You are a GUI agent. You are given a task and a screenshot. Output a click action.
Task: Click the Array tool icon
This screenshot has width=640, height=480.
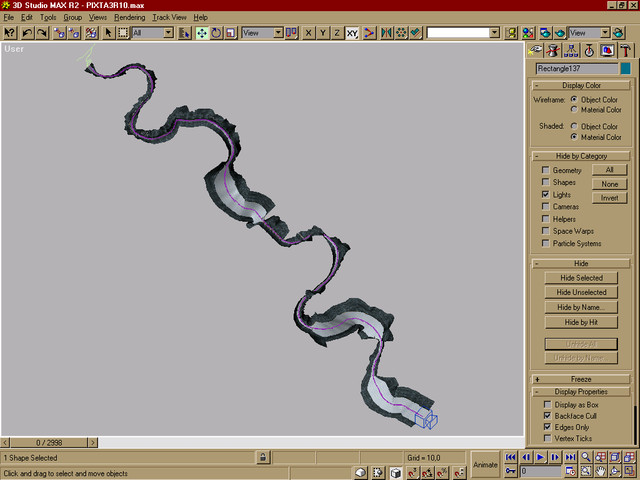[x=401, y=33]
